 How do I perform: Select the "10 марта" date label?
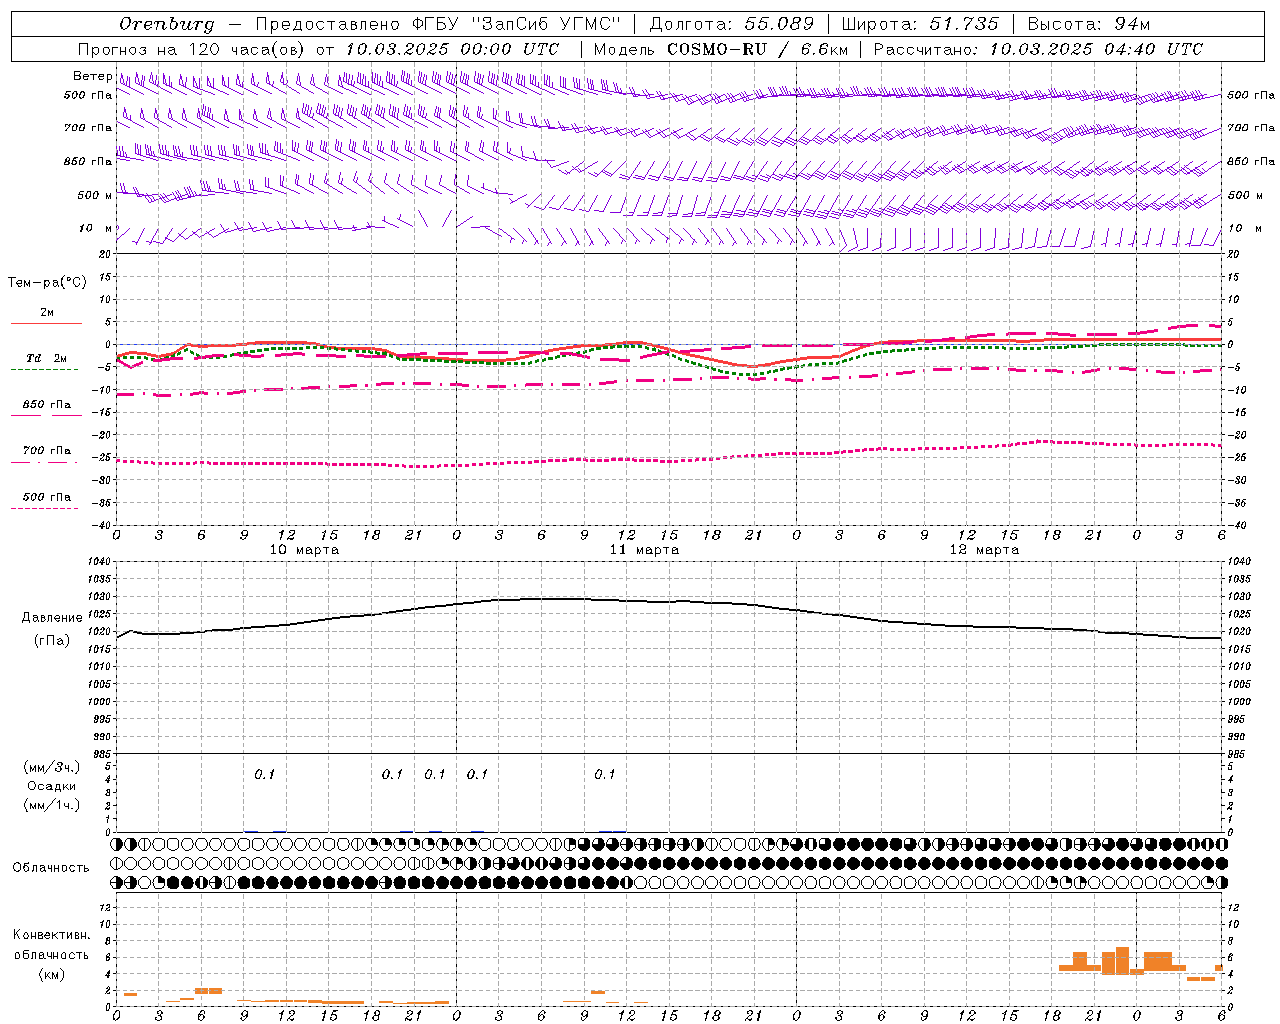click(304, 550)
